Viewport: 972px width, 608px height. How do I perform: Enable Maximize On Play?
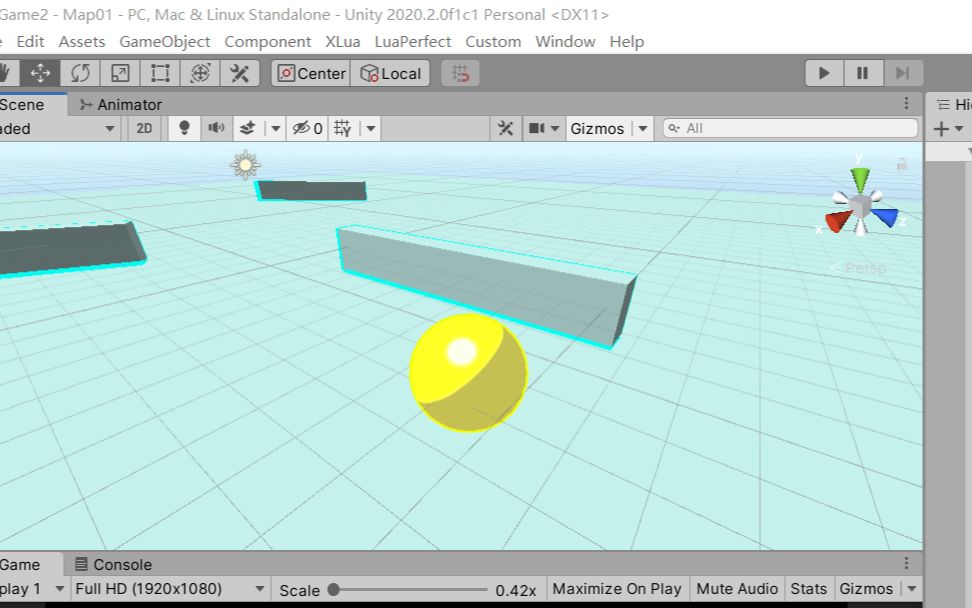pyautogui.click(x=616, y=589)
